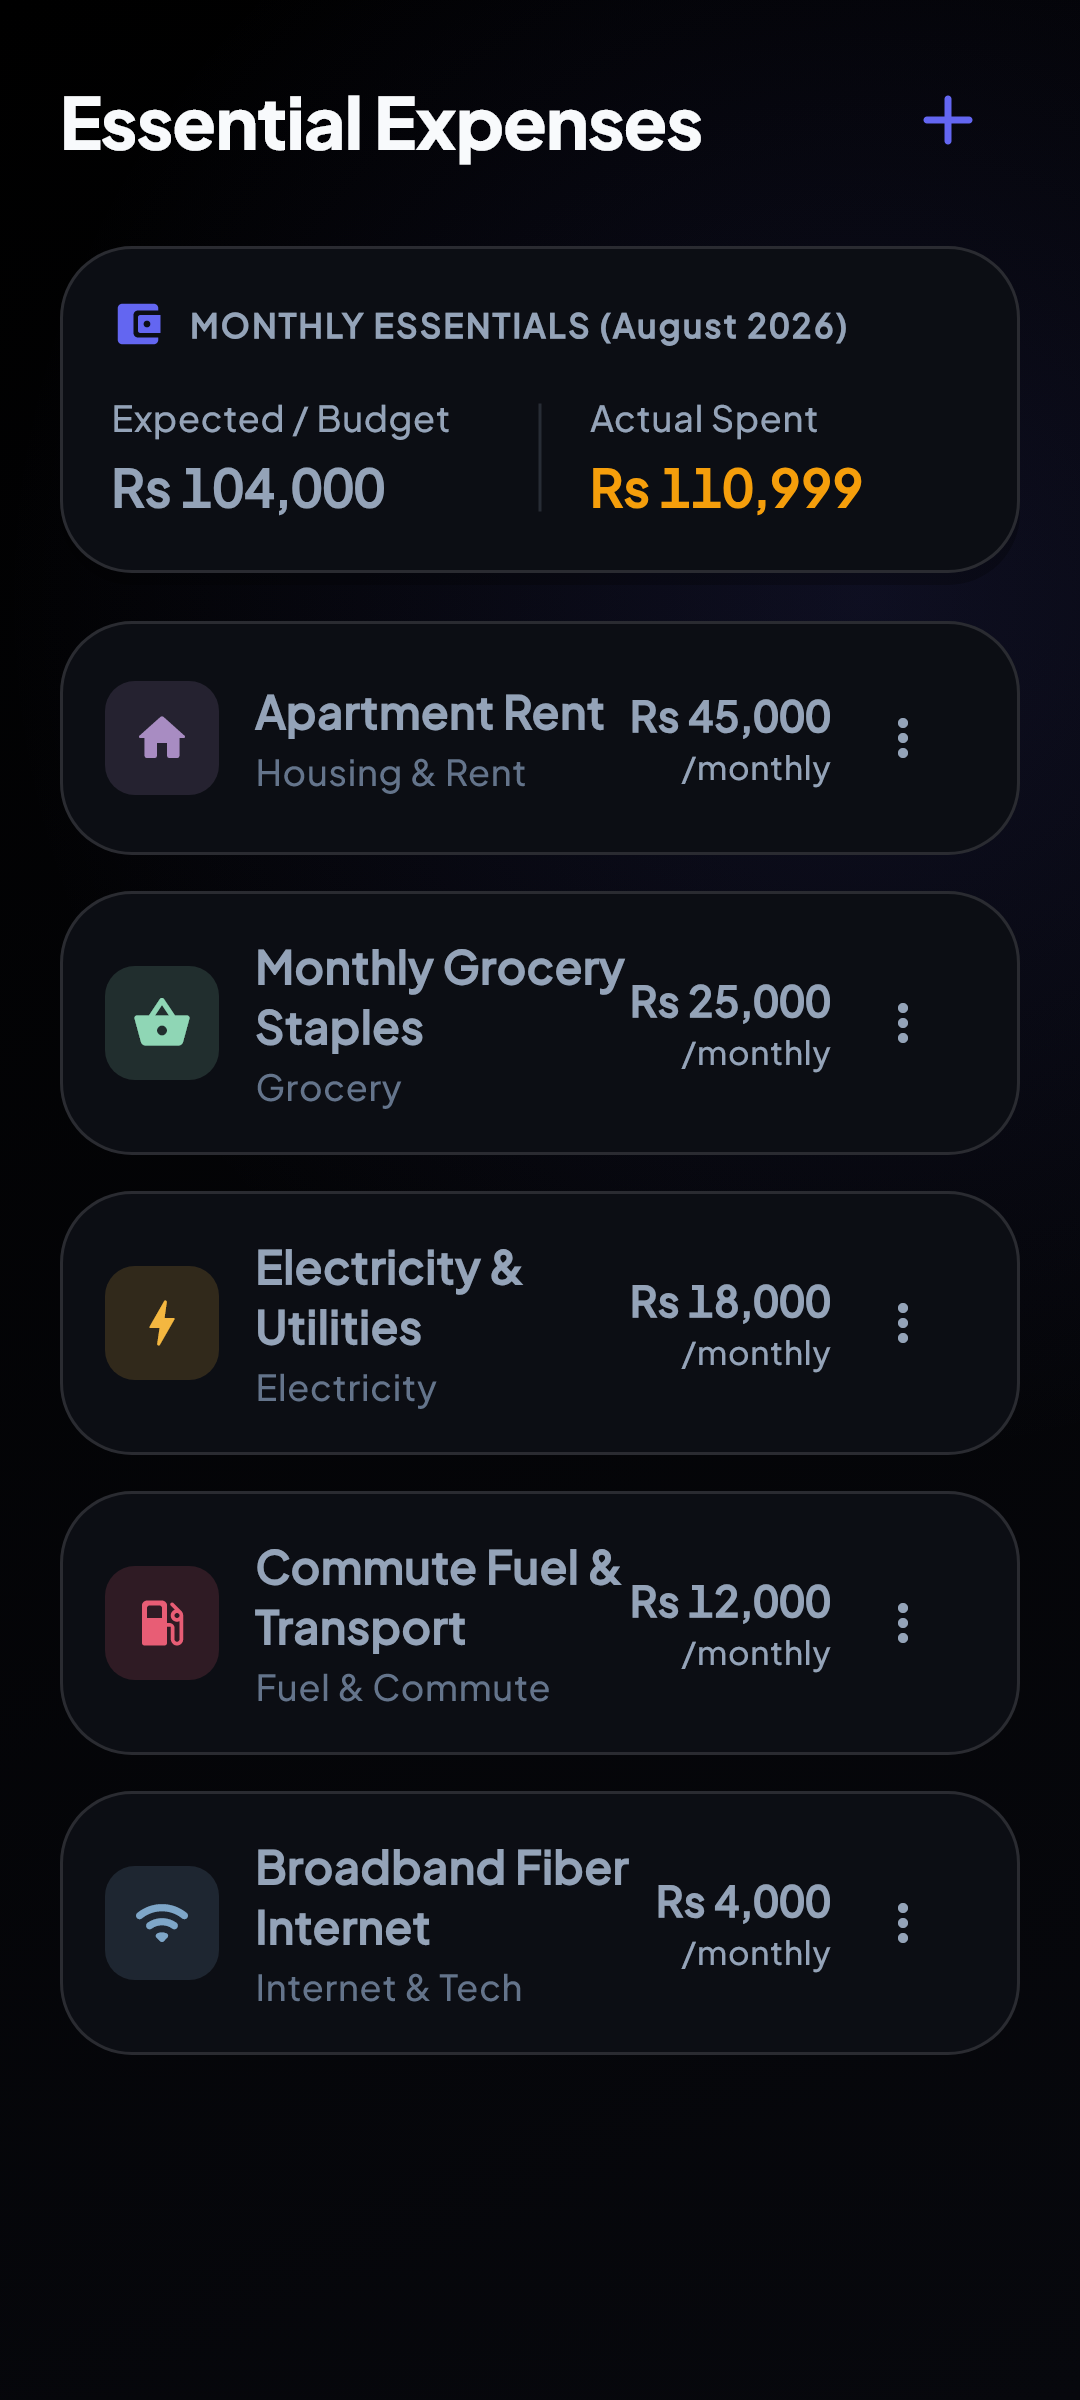Tap the Internet & Tech category label
The image size is (1080, 2400).
click(x=389, y=1988)
